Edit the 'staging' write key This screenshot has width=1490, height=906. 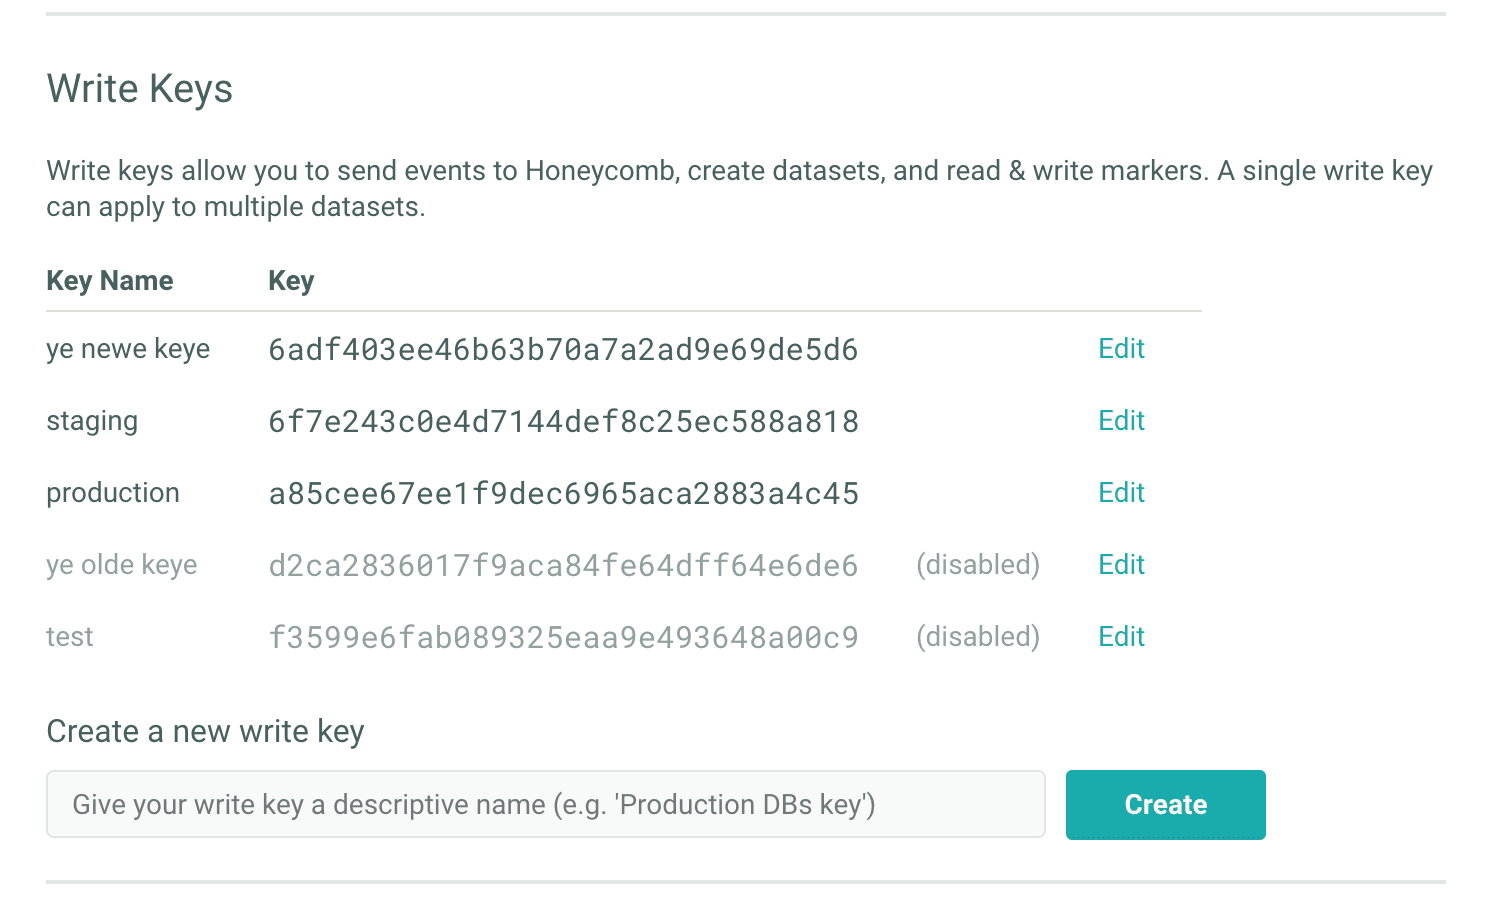tap(1120, 421)
